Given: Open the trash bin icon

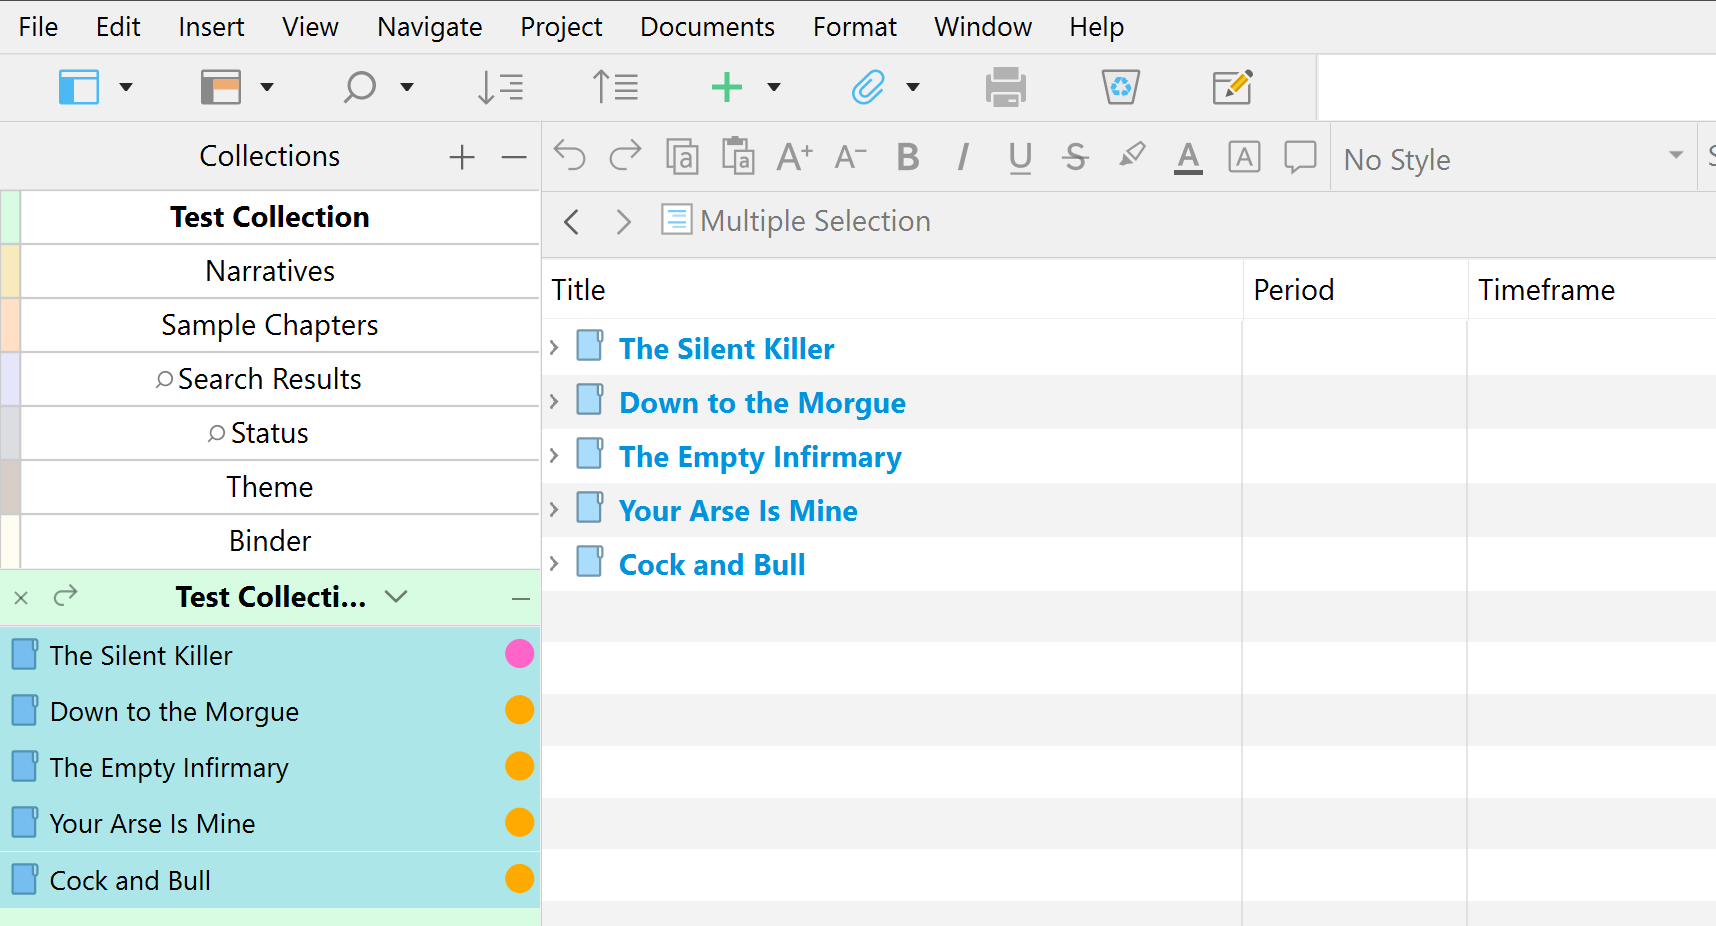Looking at the screenshot, I should (x=1120, y=87).
